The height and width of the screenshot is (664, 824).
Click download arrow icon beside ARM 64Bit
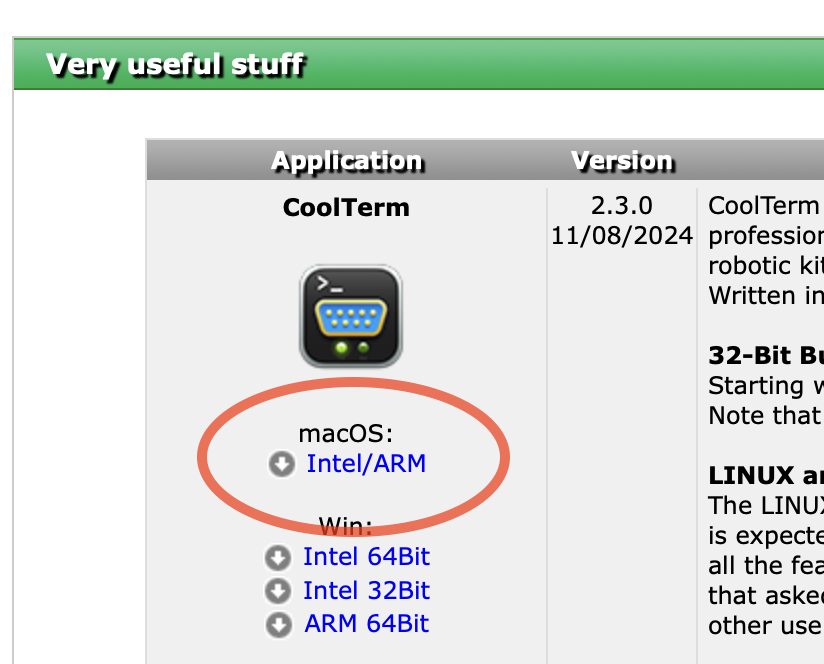[279, 625]
